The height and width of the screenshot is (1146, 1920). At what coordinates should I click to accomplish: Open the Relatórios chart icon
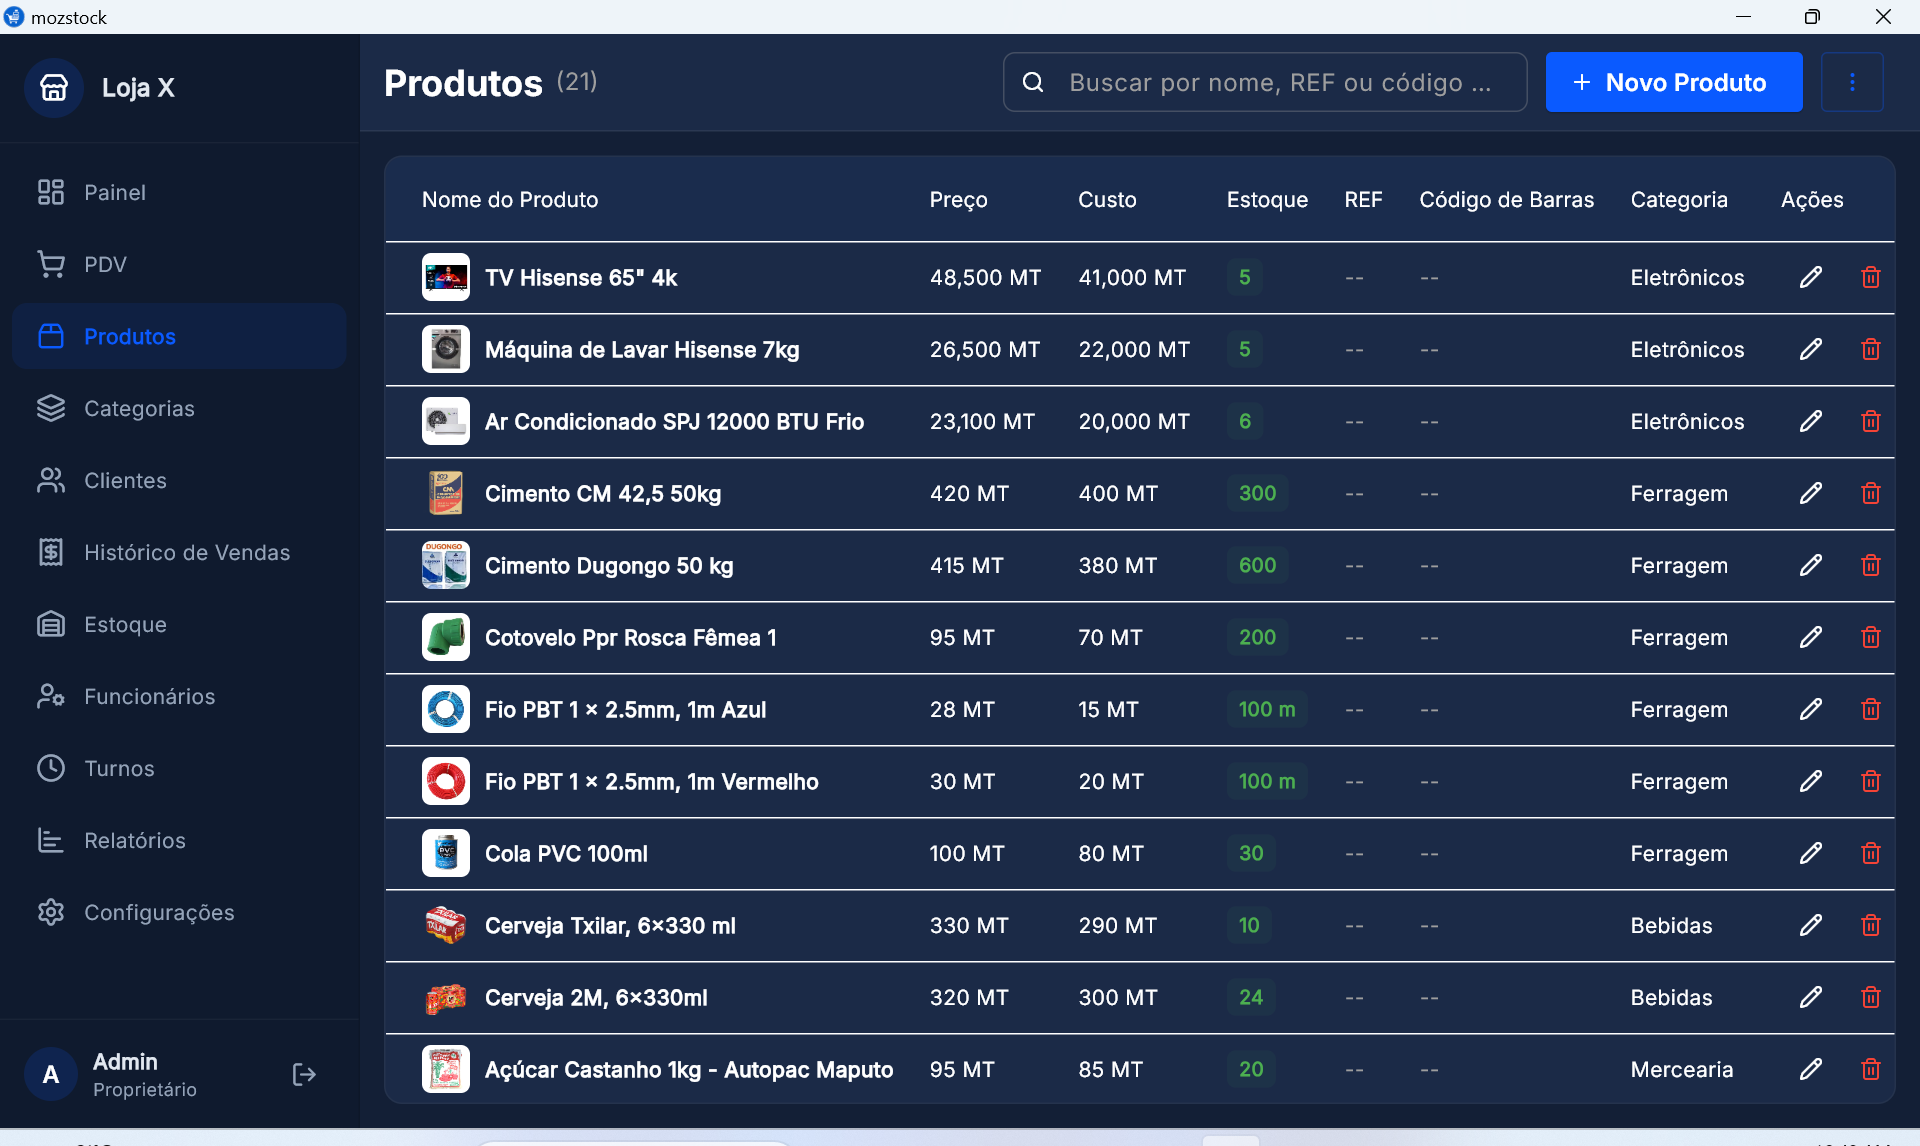coord(51,840)
